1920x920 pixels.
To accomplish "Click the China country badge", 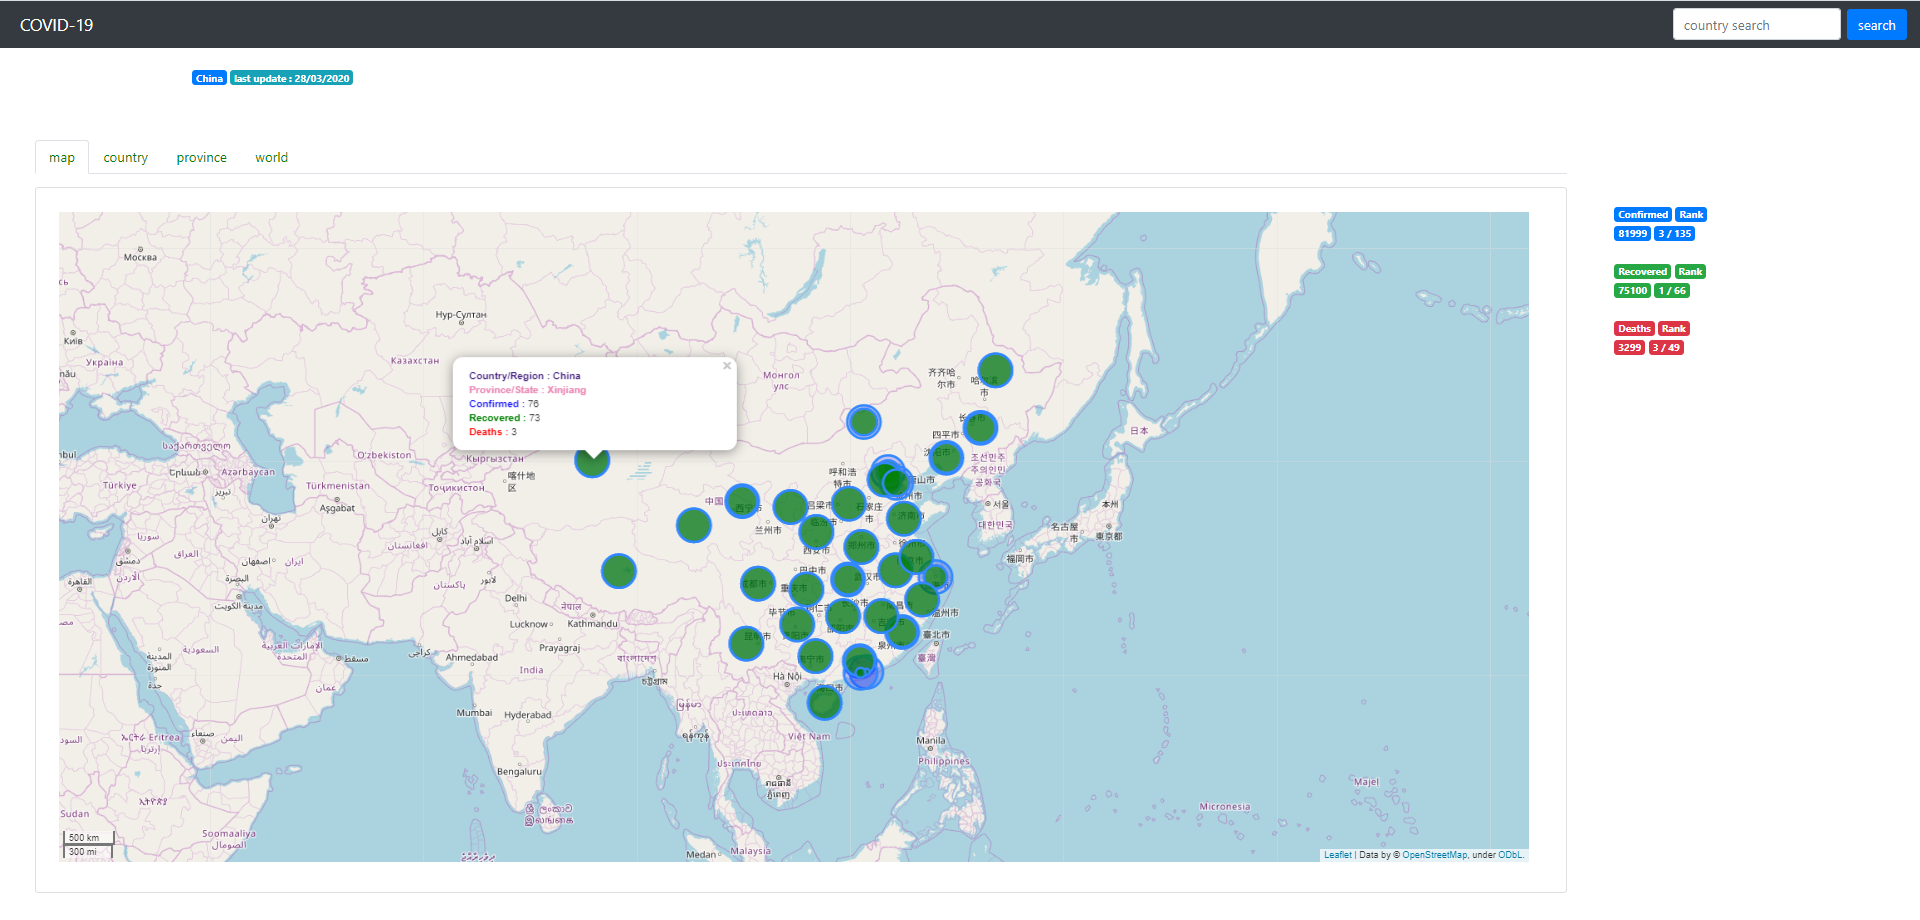I will [x=210, y=78].
